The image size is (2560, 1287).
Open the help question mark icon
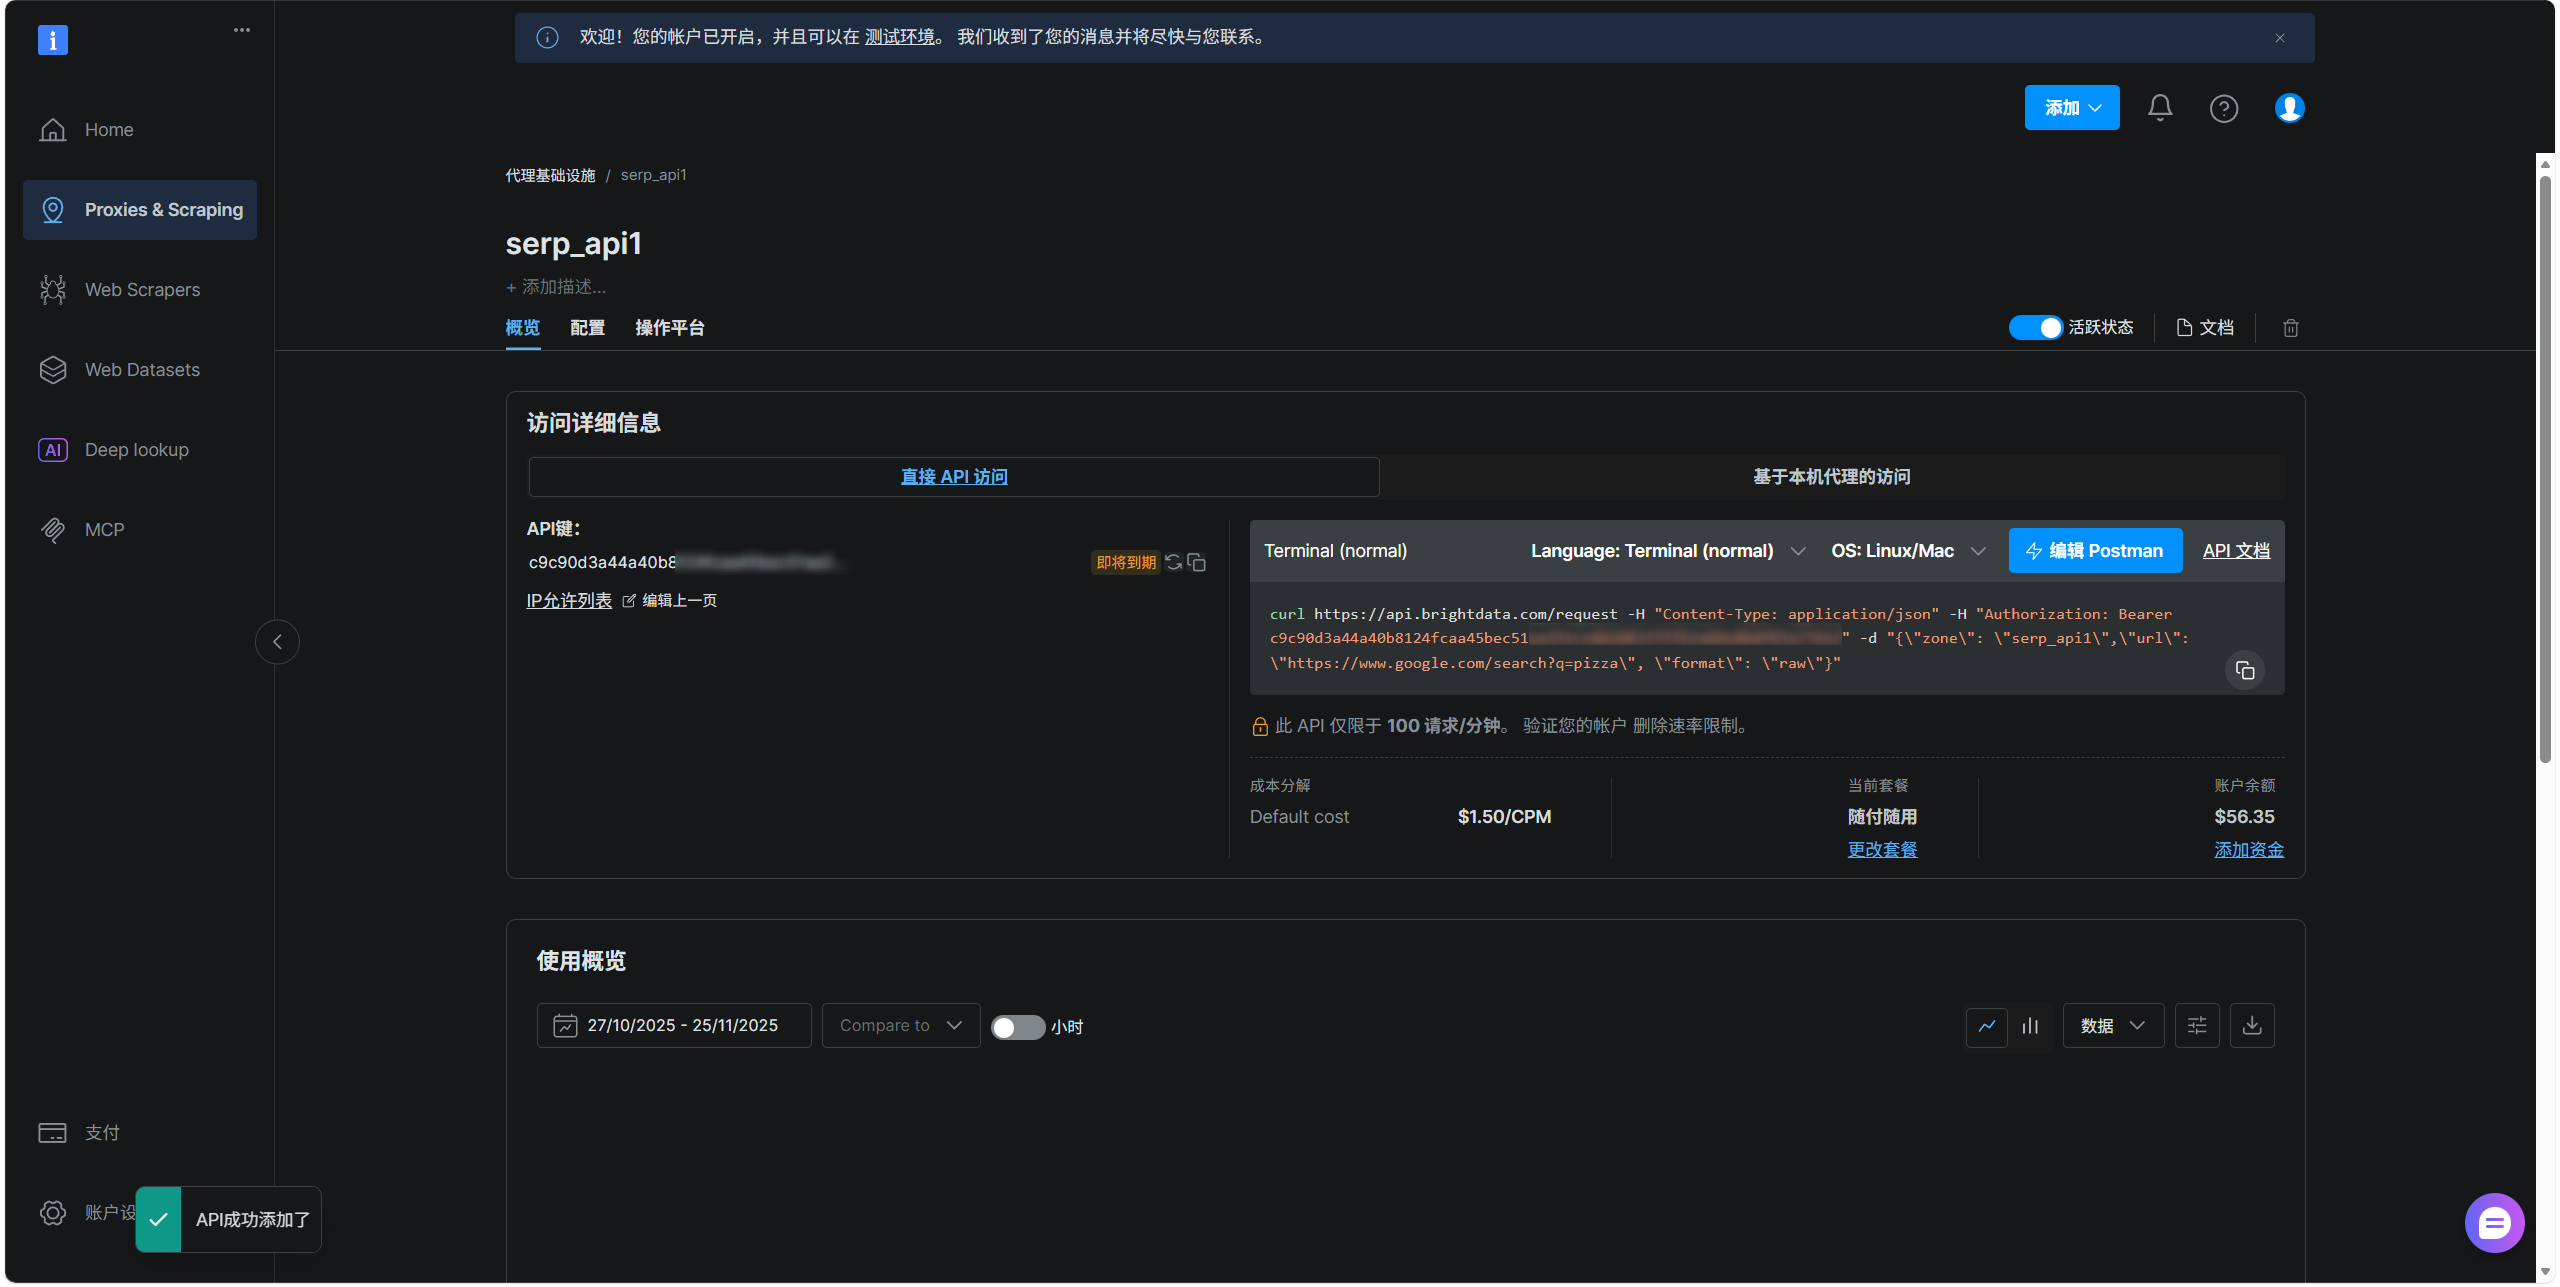pyautogui.click(x=2223, y=108)
